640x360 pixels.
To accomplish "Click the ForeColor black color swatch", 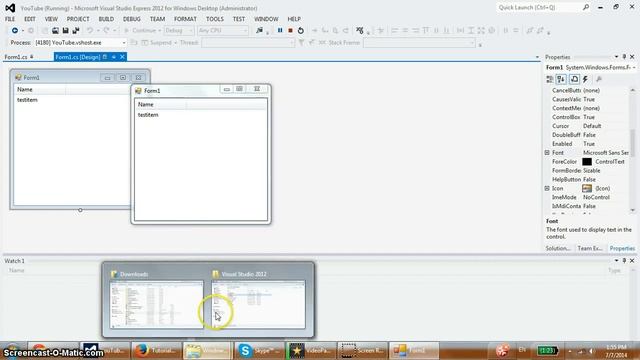I will point(587,162).
